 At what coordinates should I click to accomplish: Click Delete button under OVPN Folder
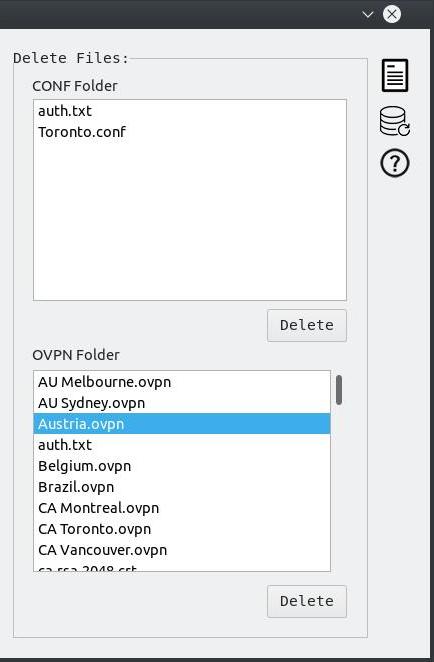pos(307,601)
